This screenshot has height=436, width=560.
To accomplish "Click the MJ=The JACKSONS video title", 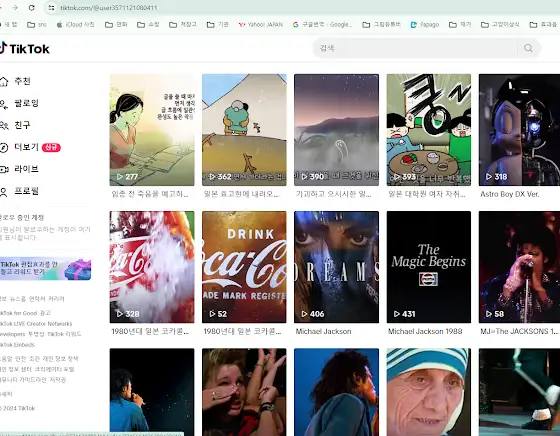I will tap(519, 331).
